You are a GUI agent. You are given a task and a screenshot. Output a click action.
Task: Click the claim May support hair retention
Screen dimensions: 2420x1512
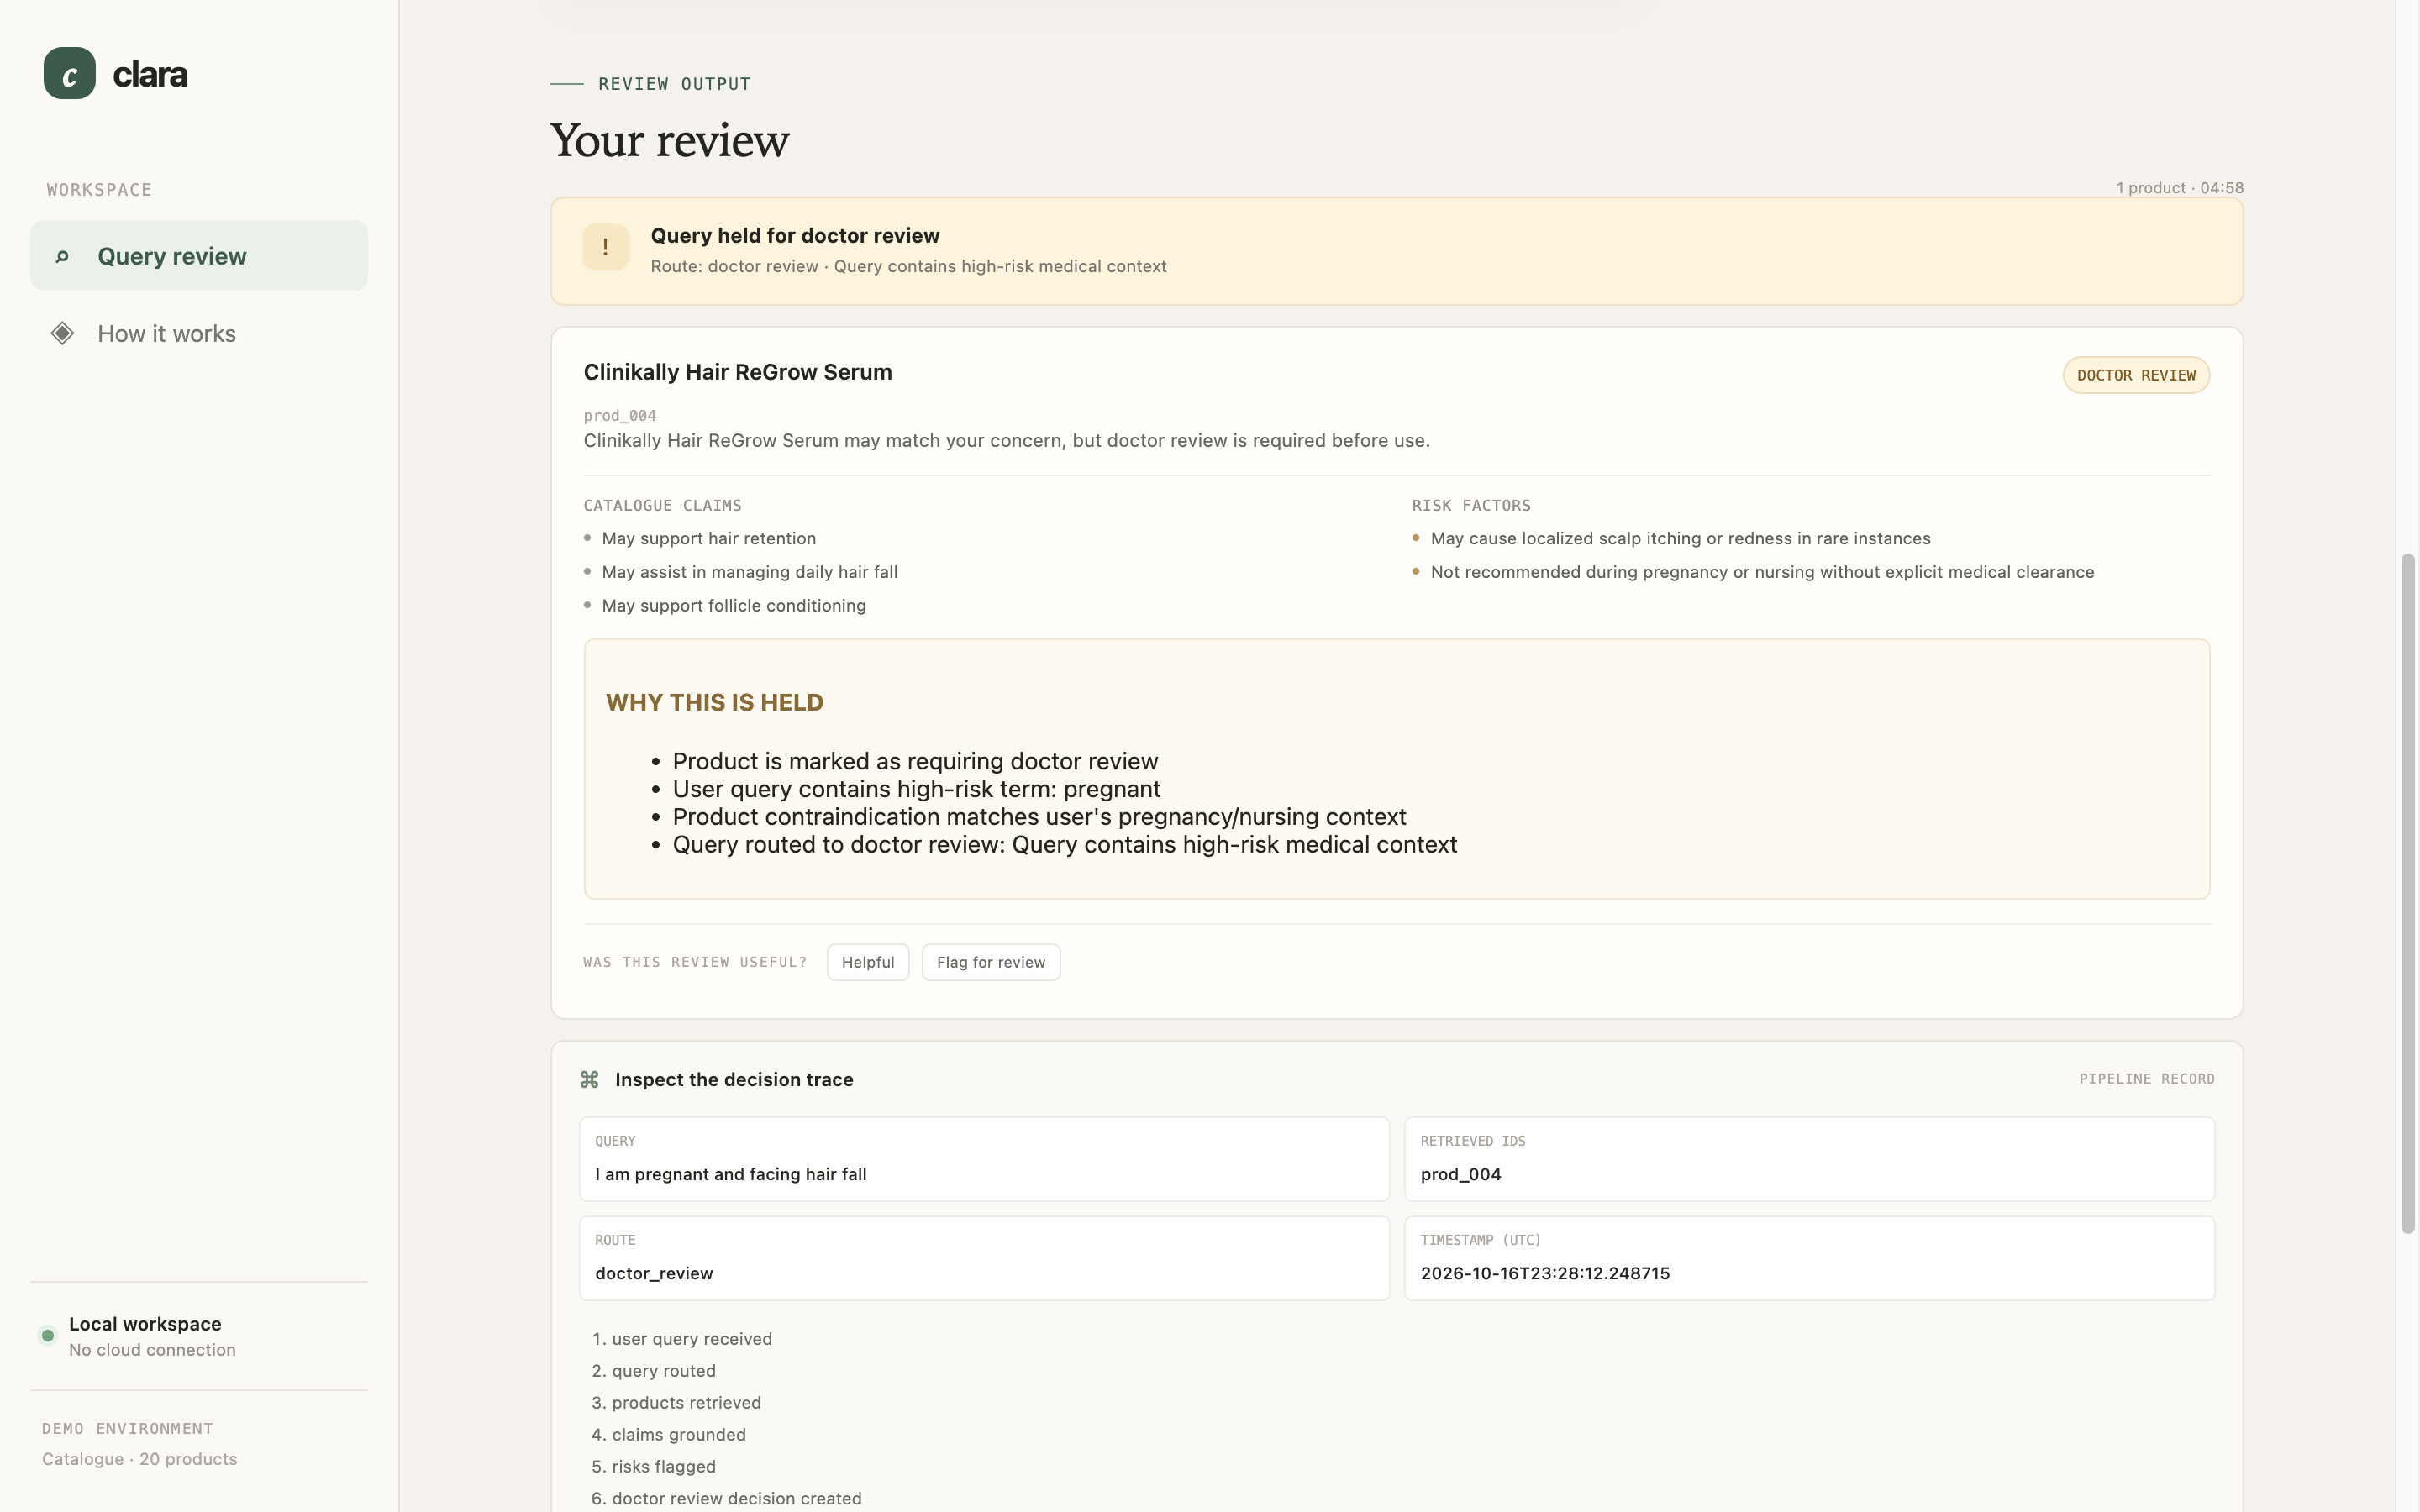click(709, 539)
